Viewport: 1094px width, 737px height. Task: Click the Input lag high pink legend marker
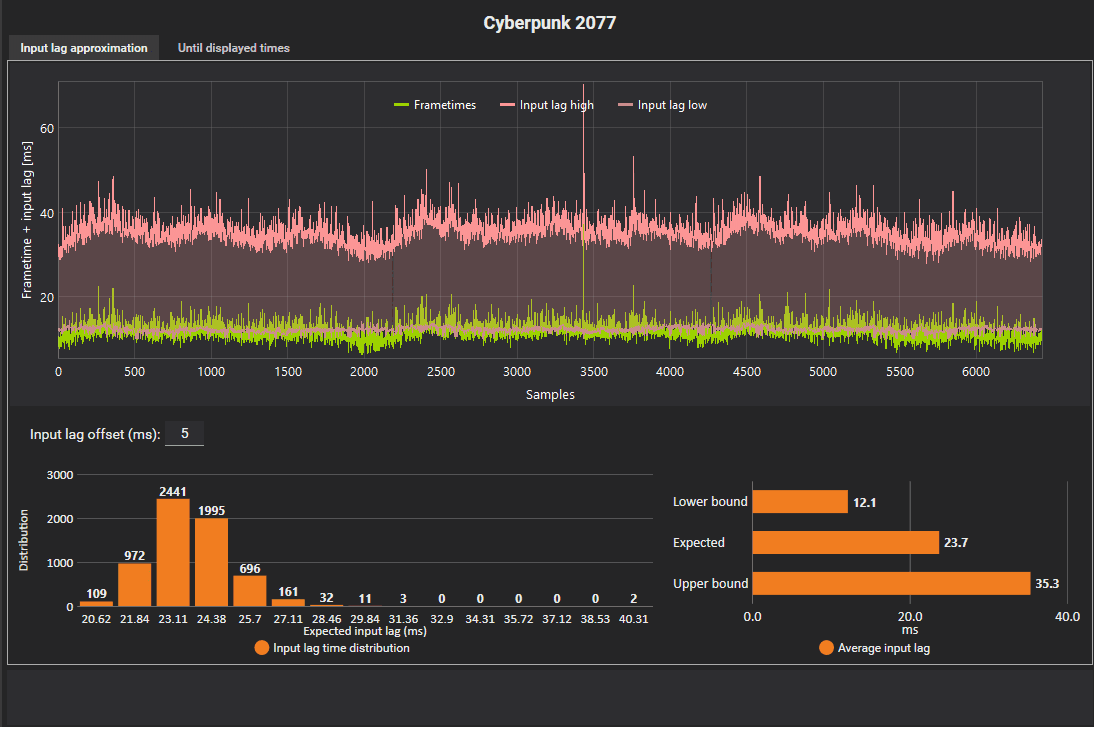point(508,104)
